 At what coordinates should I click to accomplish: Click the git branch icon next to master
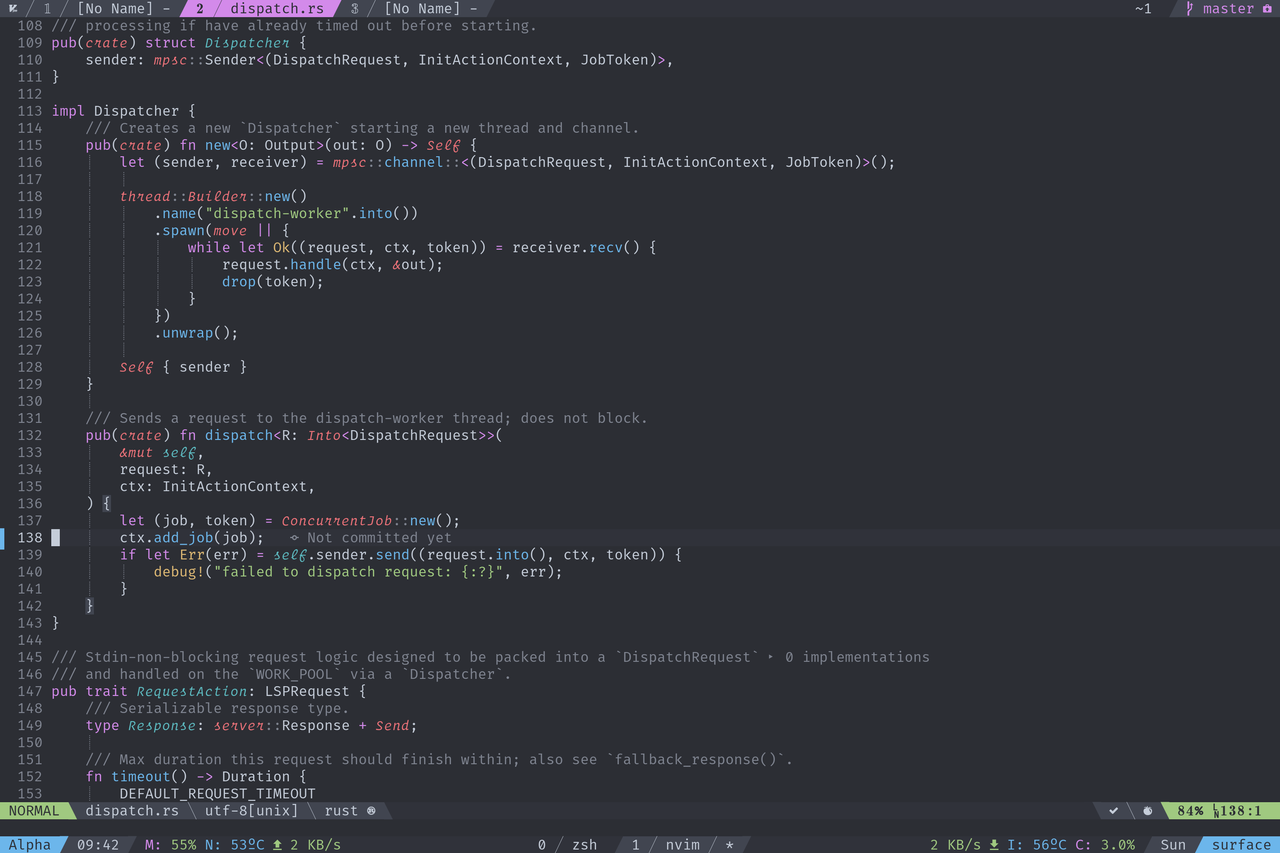(x=1190, y=8)
